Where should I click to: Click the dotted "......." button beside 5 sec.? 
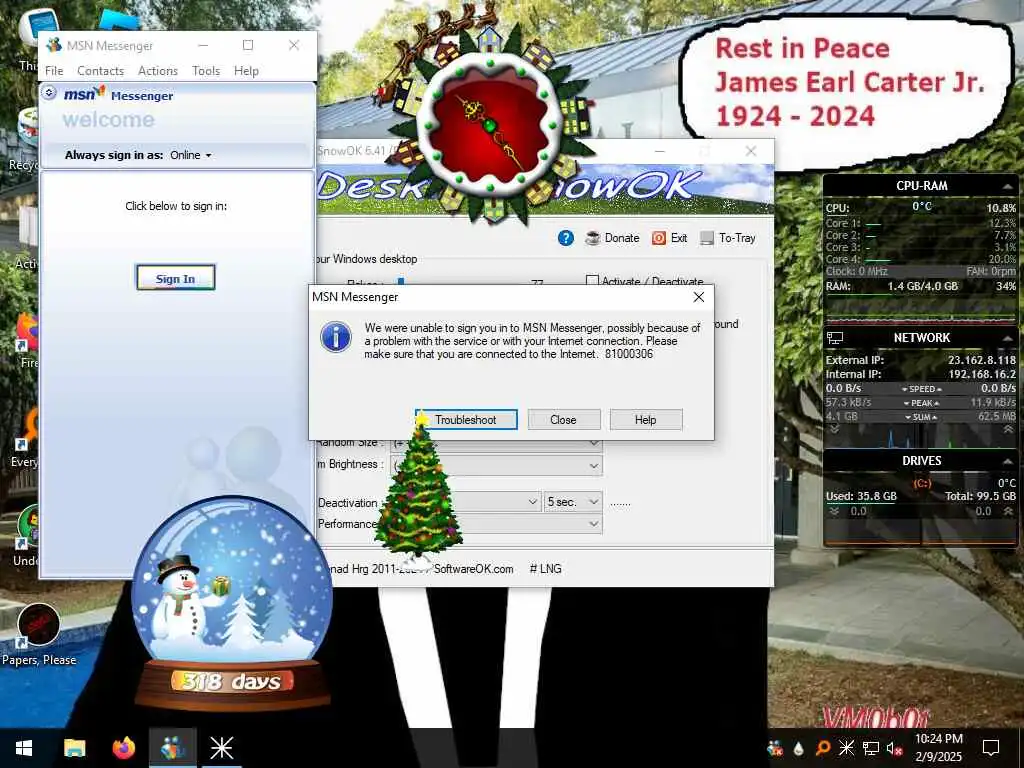pos(620,504)
